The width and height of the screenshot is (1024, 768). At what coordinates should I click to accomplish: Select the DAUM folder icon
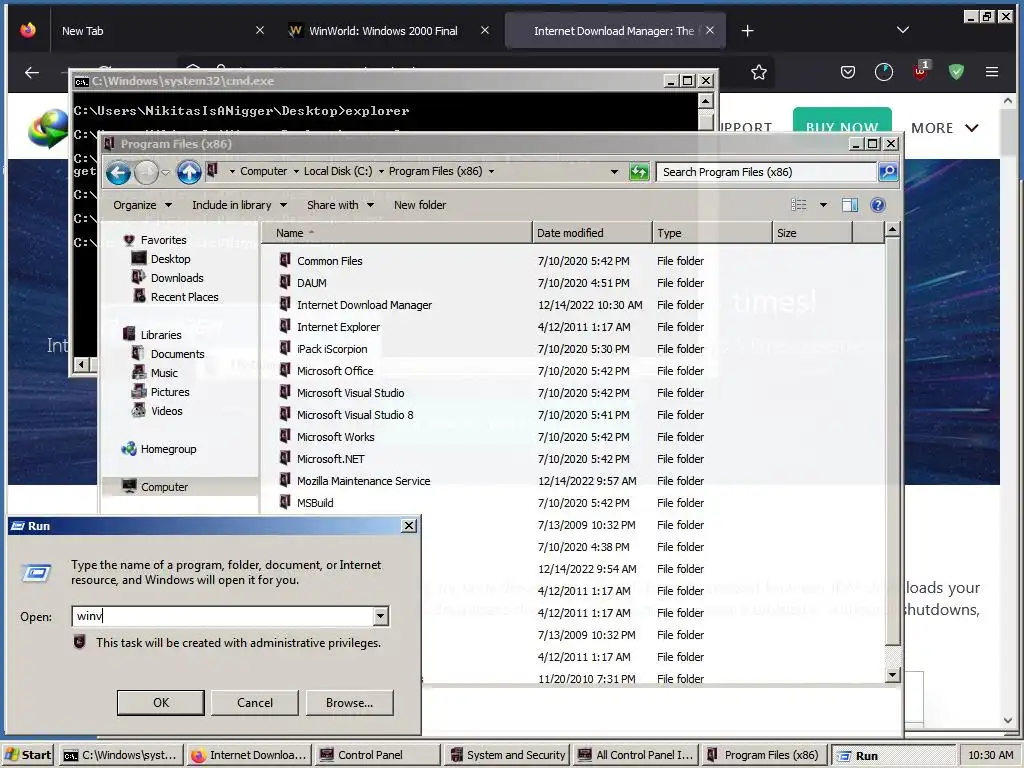tap(285, 282)
